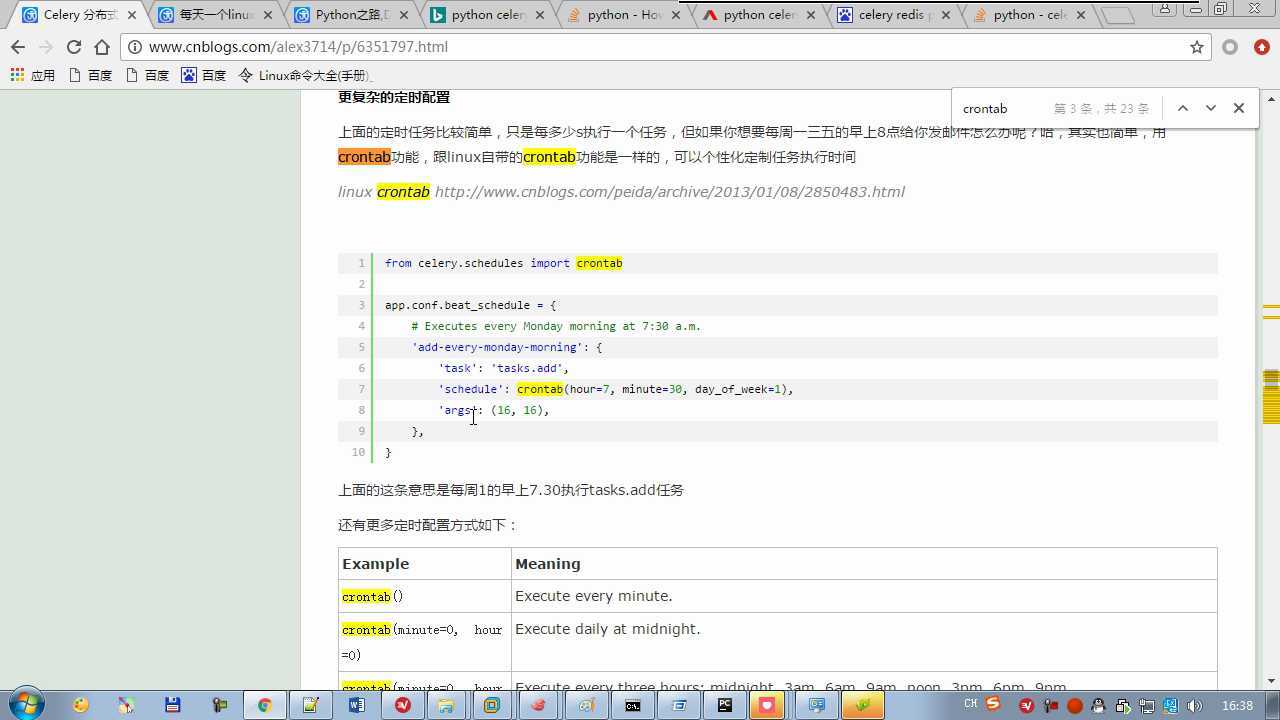Close the Celery 分布式 tab
The height and width of the screenshot is (720, 1280).
click(132, 15)
